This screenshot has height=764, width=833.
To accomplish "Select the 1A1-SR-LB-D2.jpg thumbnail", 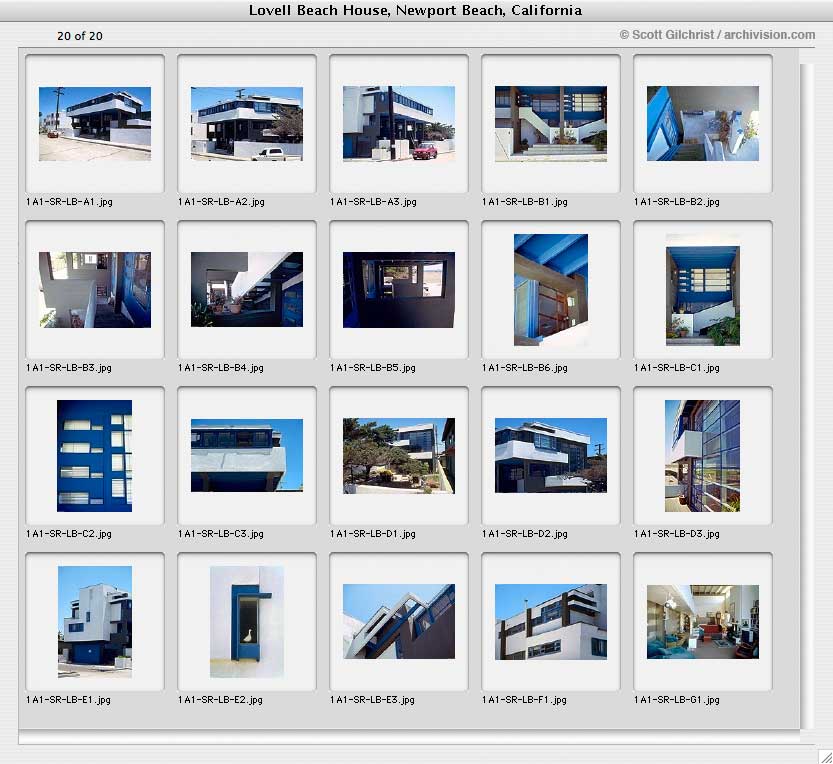I will pos(551,455).
